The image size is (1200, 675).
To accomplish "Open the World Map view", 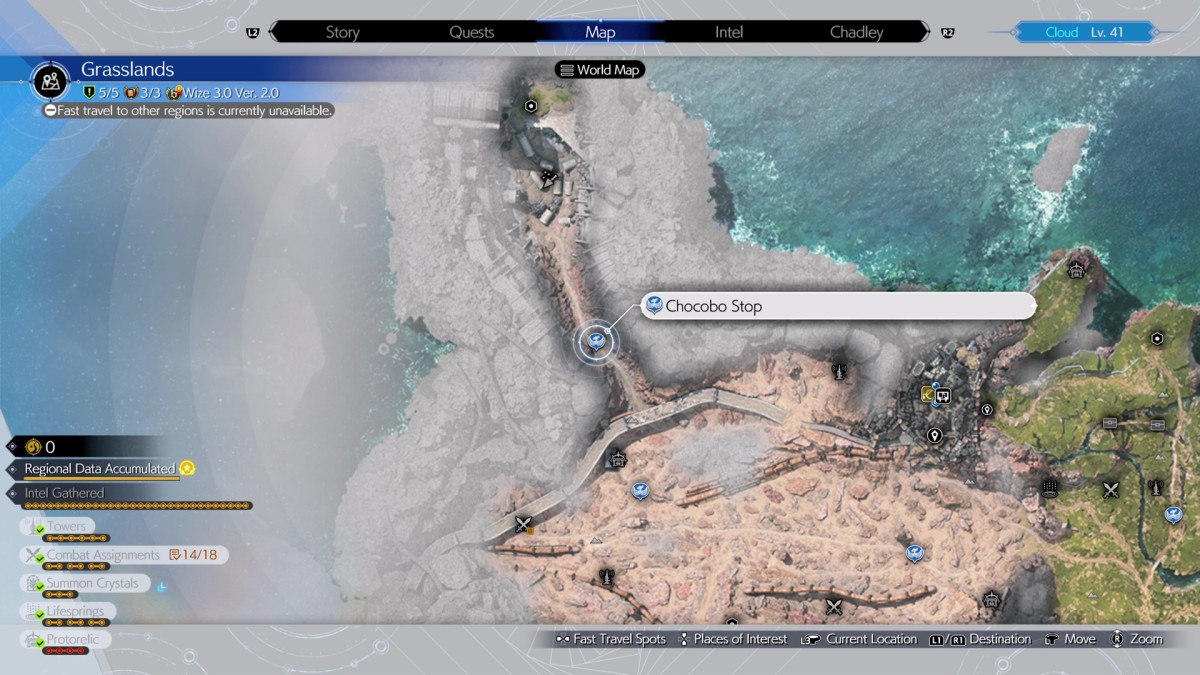I will click(600, 70).
